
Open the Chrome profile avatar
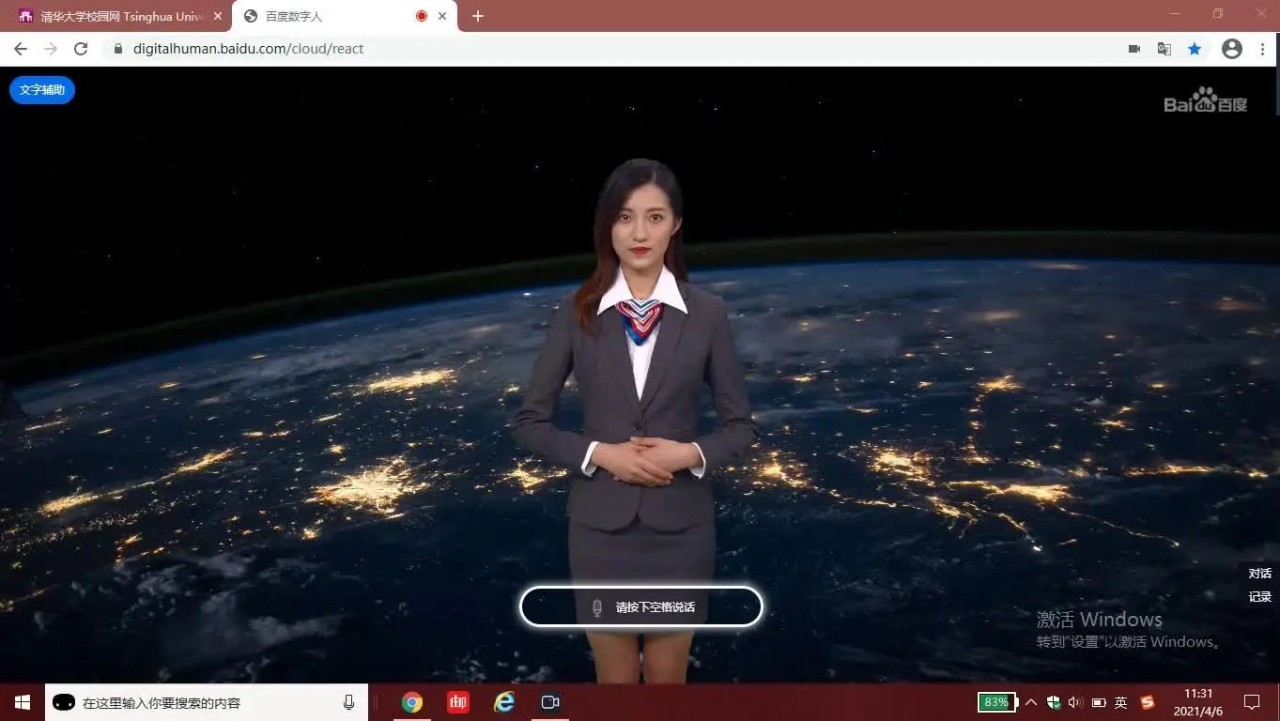pos(1232,49)
